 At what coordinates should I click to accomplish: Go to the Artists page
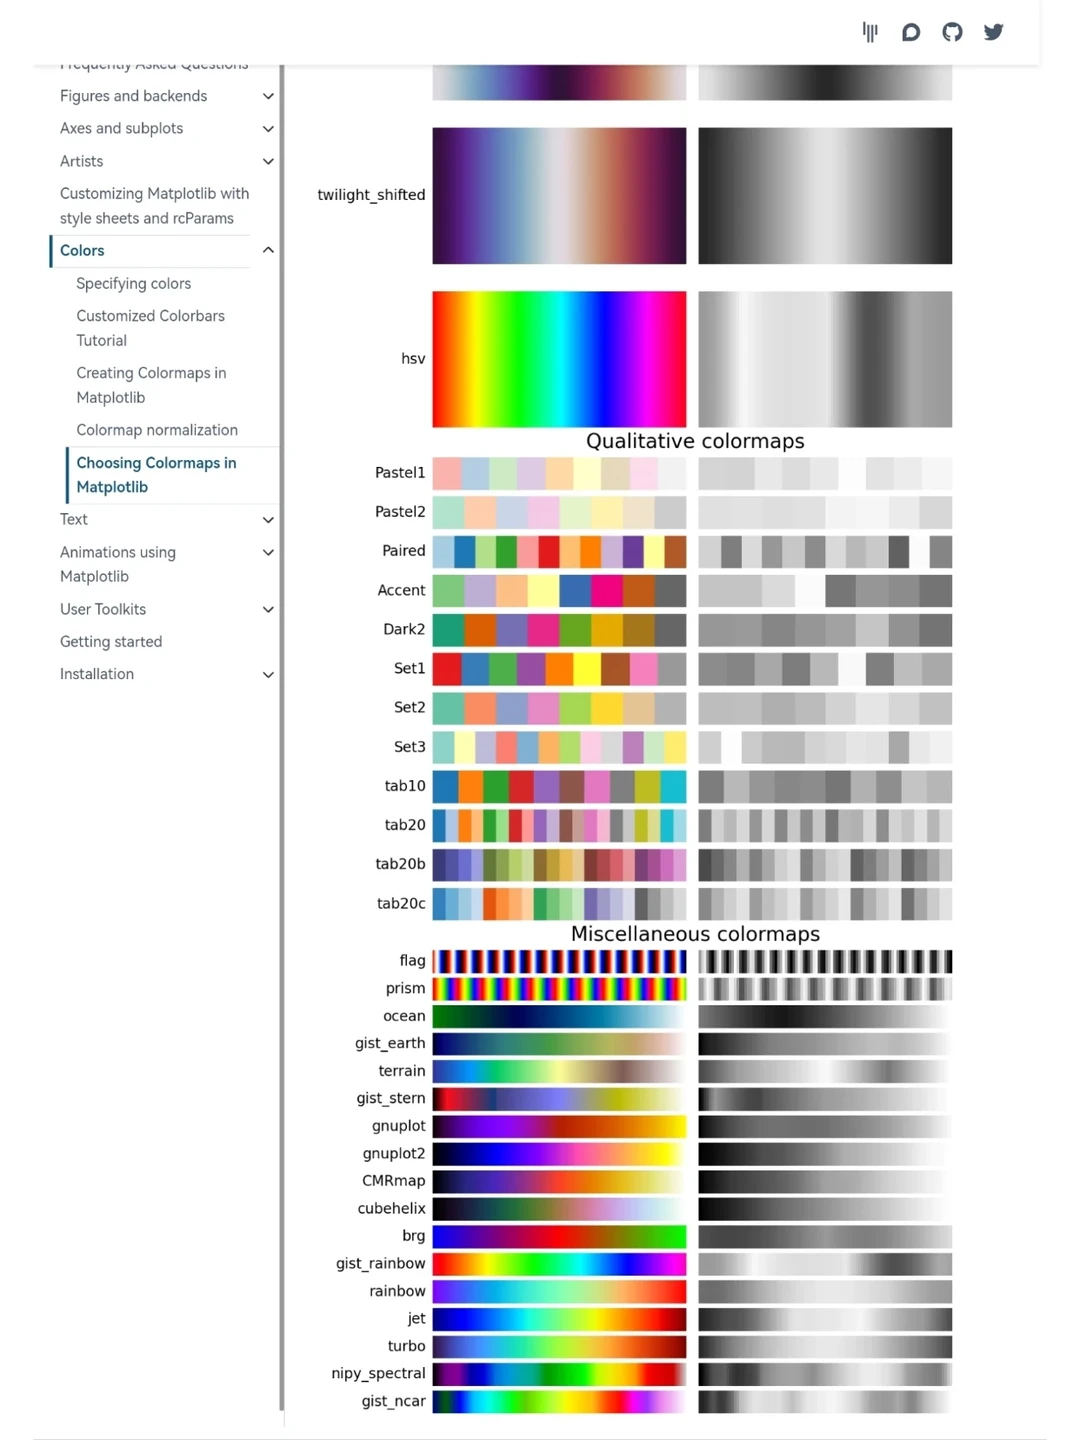click(x=81, y=161)
